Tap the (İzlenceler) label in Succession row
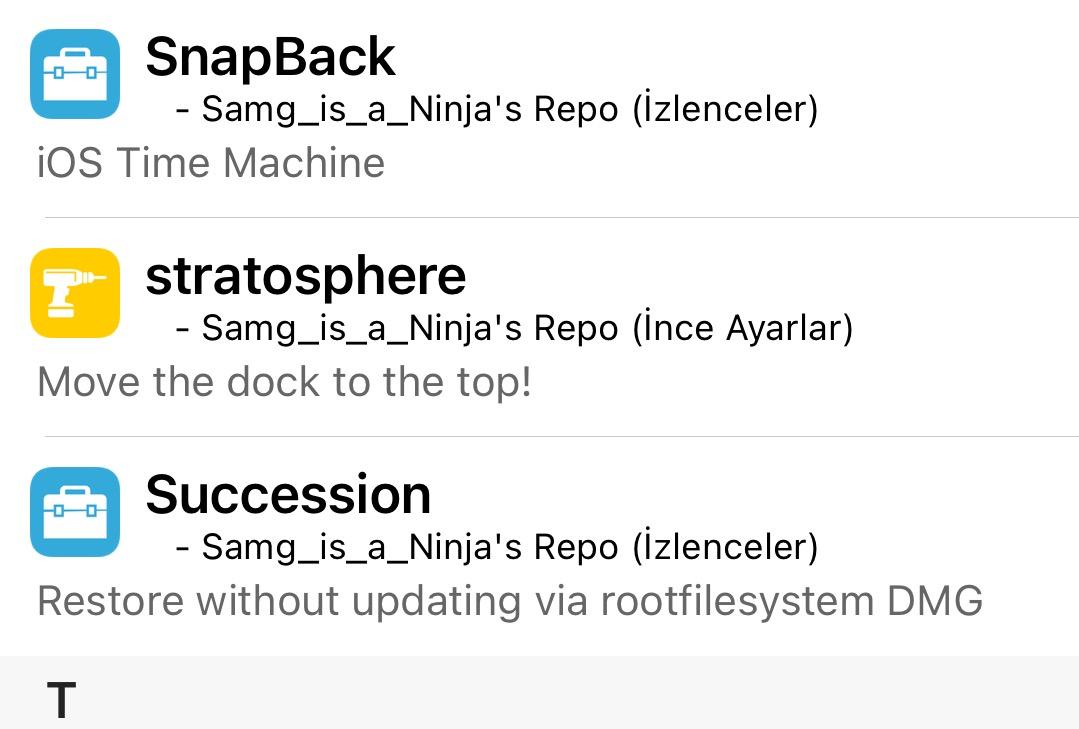Image resolution: width=1079 pixels, height=729 pixels. pyautogui.click(x=725, y=547)
